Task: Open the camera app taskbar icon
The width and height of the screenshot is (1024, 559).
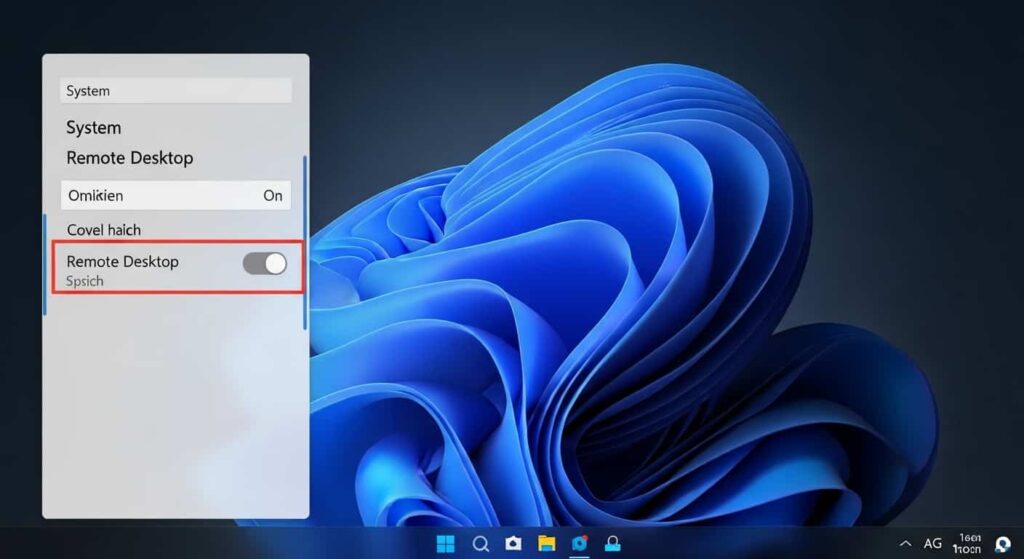Action: 513,543
